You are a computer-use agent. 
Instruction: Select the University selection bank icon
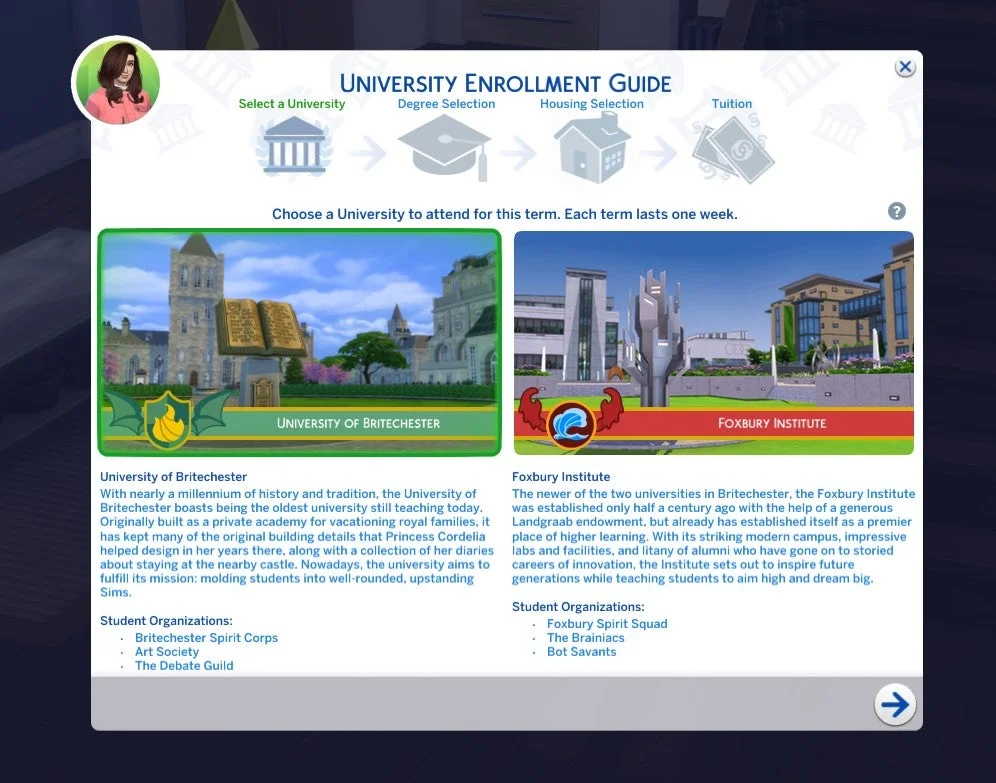(x=292, y=147)
